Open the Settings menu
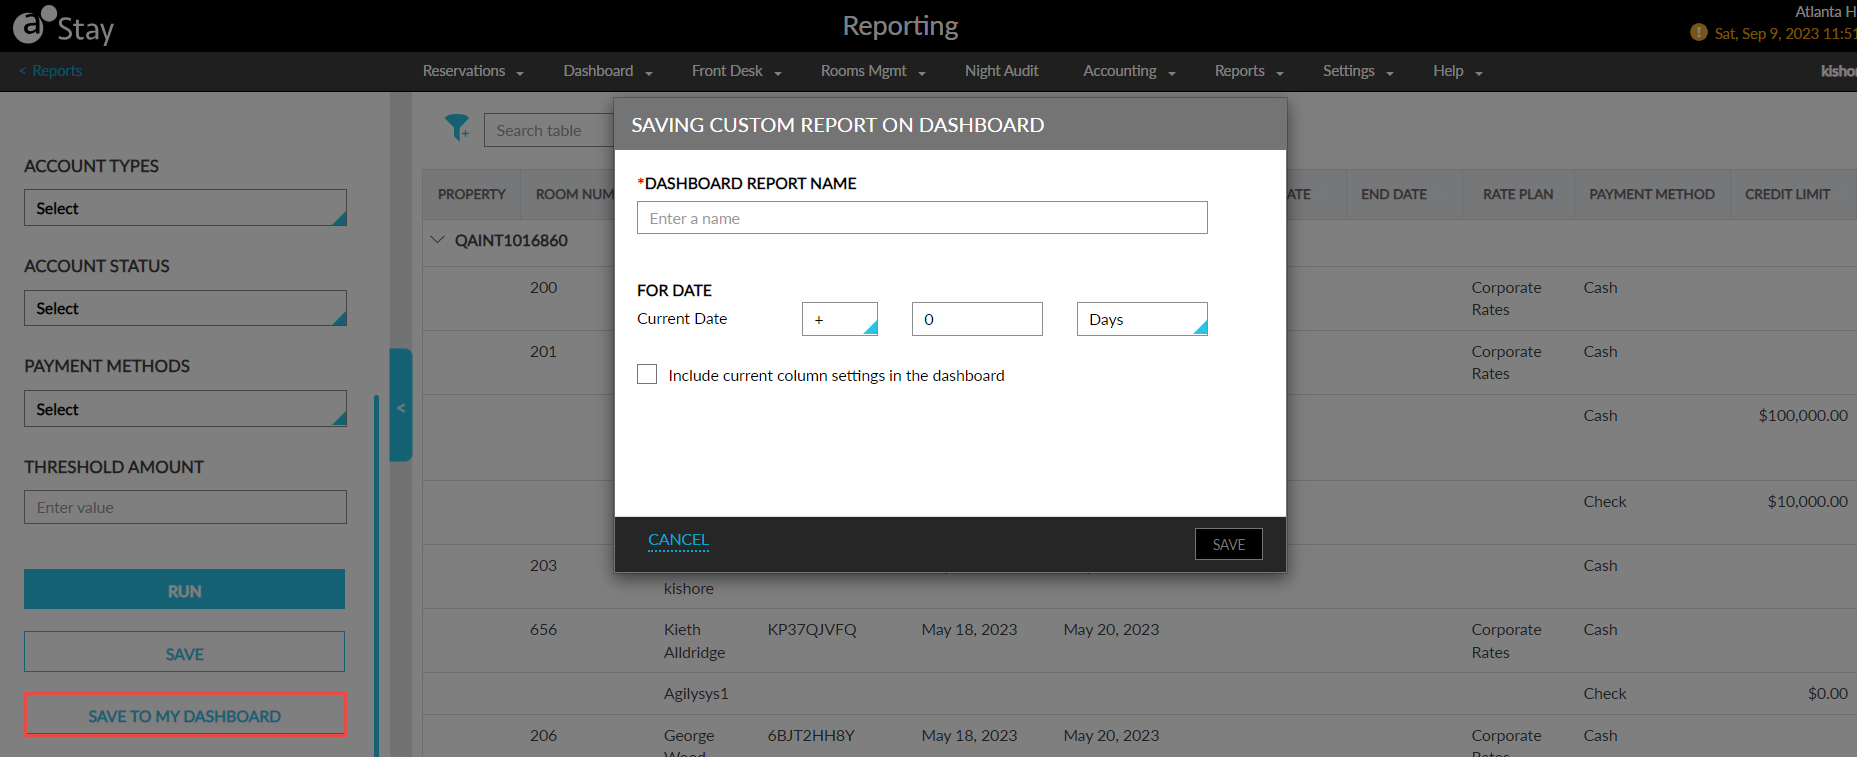The width and height of the screenshot is (1857, 757). (1358, 71)
